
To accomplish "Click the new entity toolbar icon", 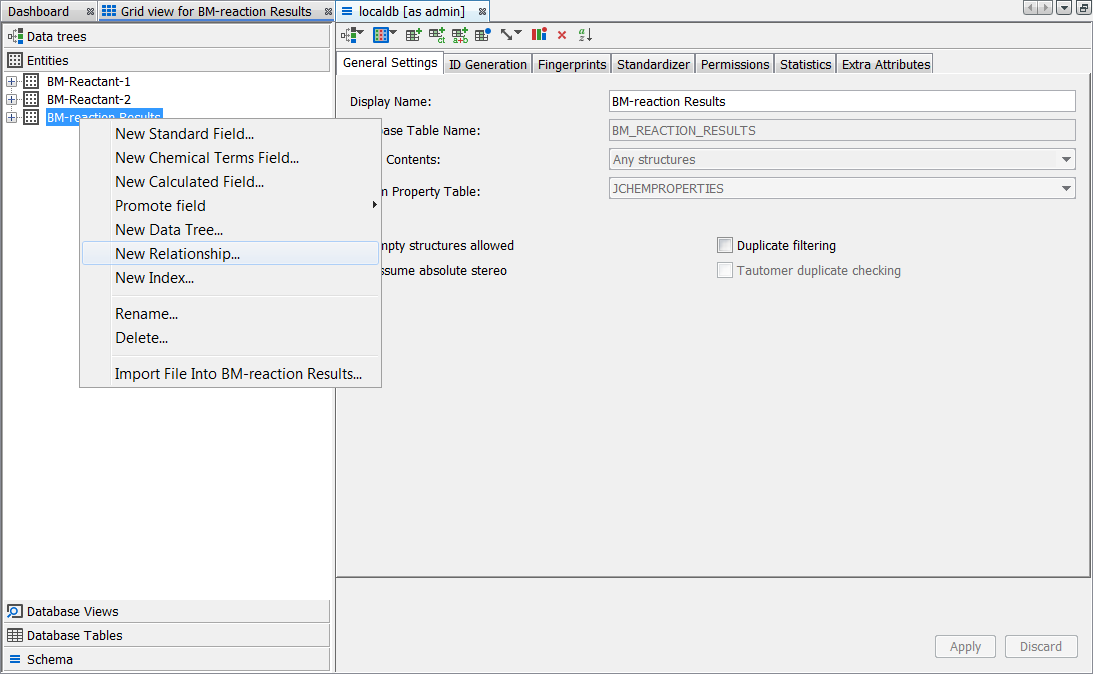I will coord(383,35).
